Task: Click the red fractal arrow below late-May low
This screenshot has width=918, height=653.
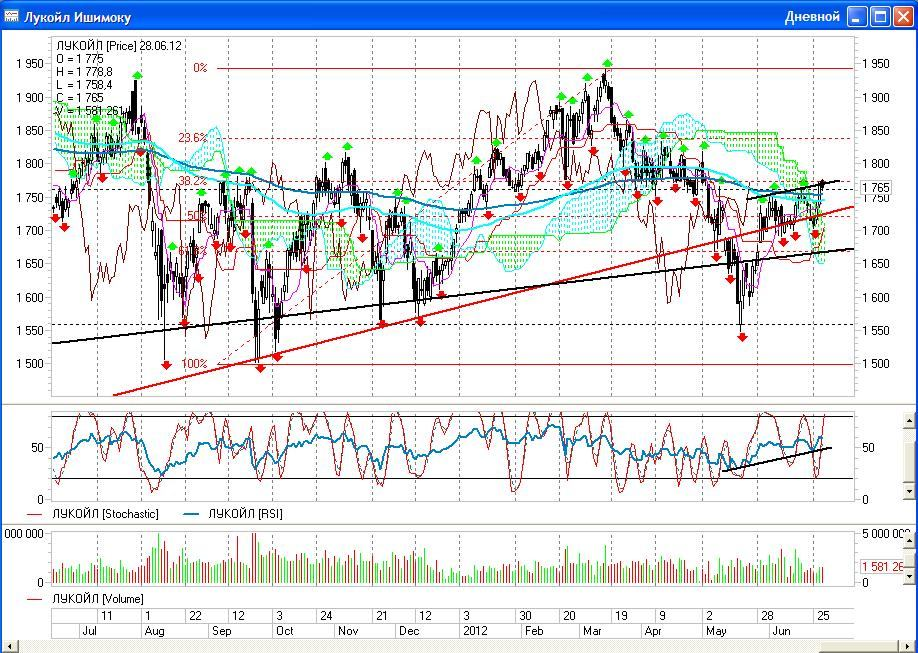Action: point(742,337)
